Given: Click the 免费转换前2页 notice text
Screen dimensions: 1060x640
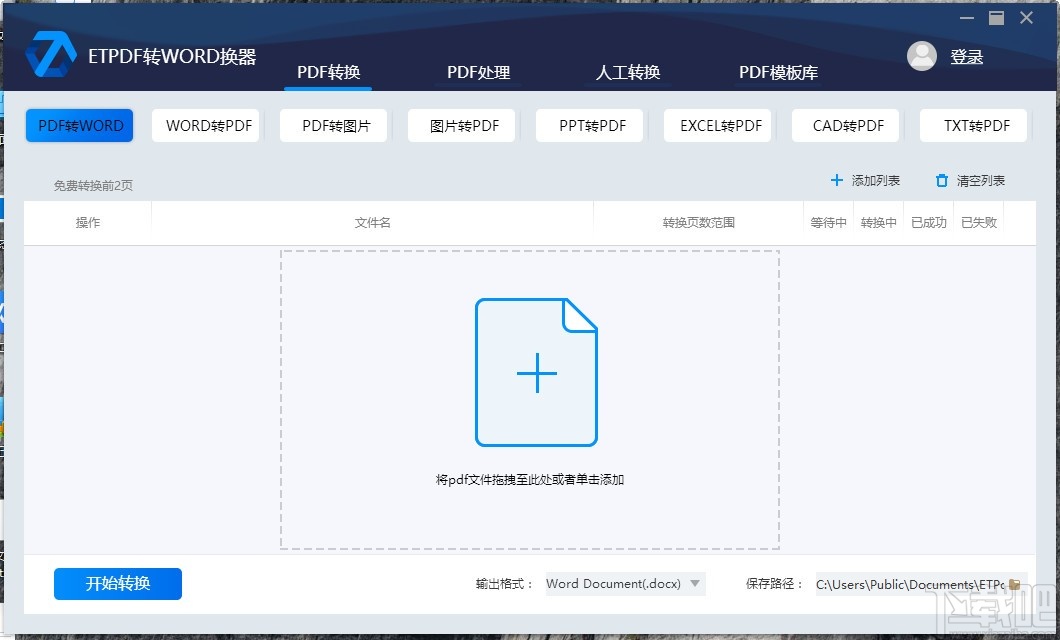Looking at the screenshot, I should pos(93,185).
